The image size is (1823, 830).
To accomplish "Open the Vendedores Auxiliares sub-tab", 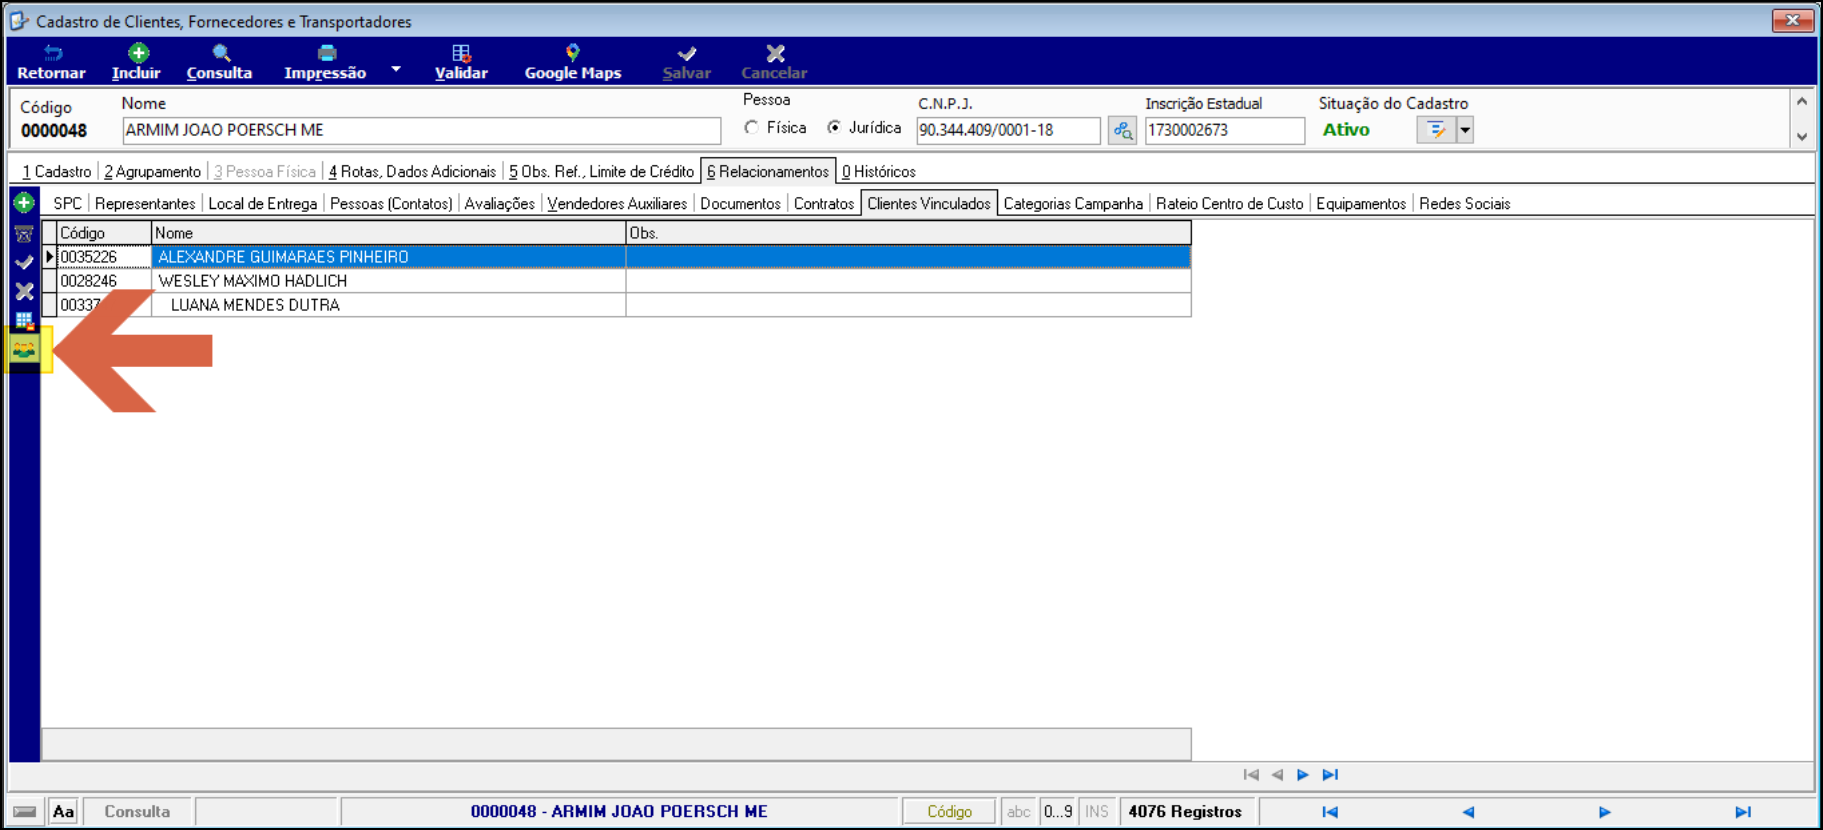I will 617,204.
